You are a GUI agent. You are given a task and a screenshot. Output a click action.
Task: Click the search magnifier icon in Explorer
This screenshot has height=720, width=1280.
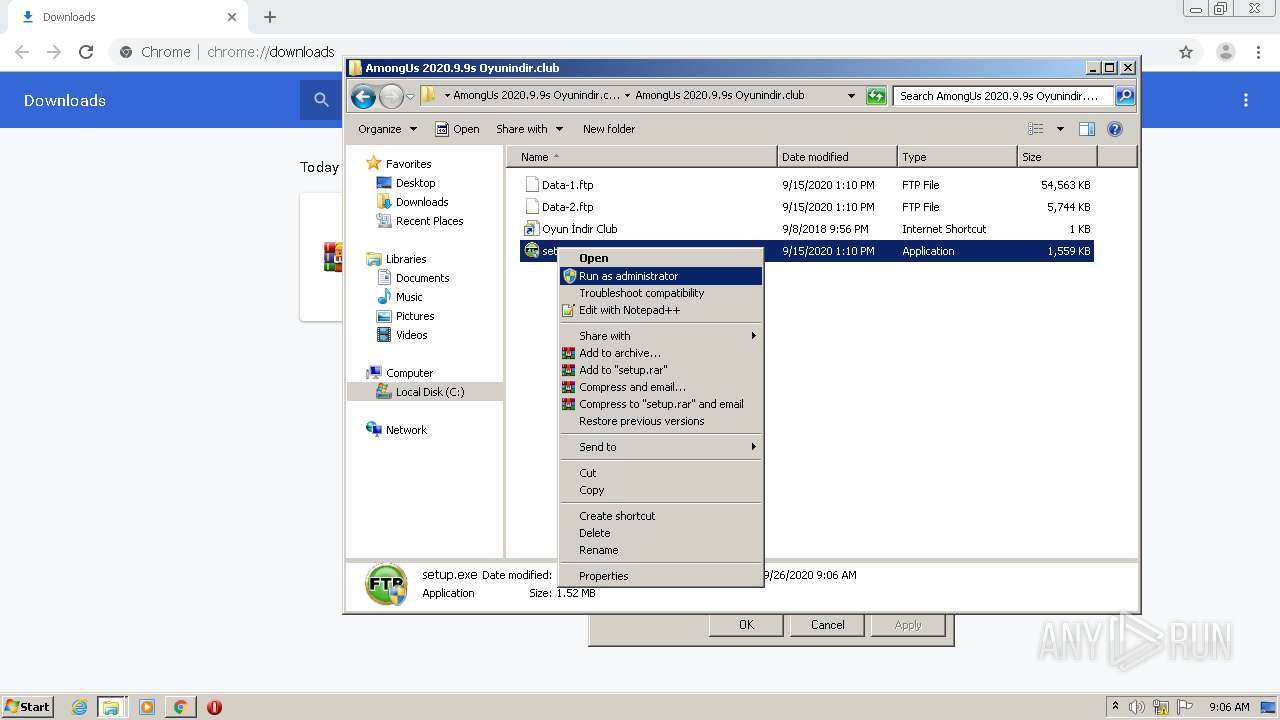(1125, 96)
